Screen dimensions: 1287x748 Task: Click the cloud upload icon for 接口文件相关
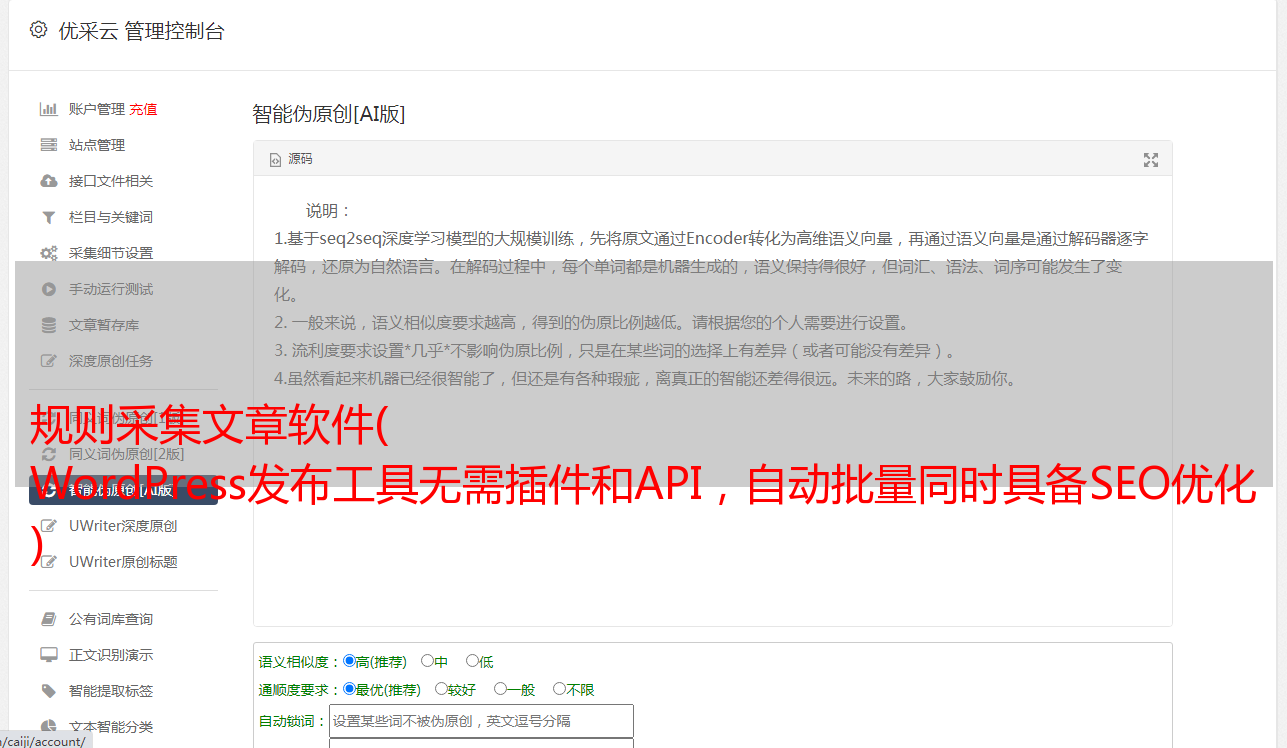(48, 181)
